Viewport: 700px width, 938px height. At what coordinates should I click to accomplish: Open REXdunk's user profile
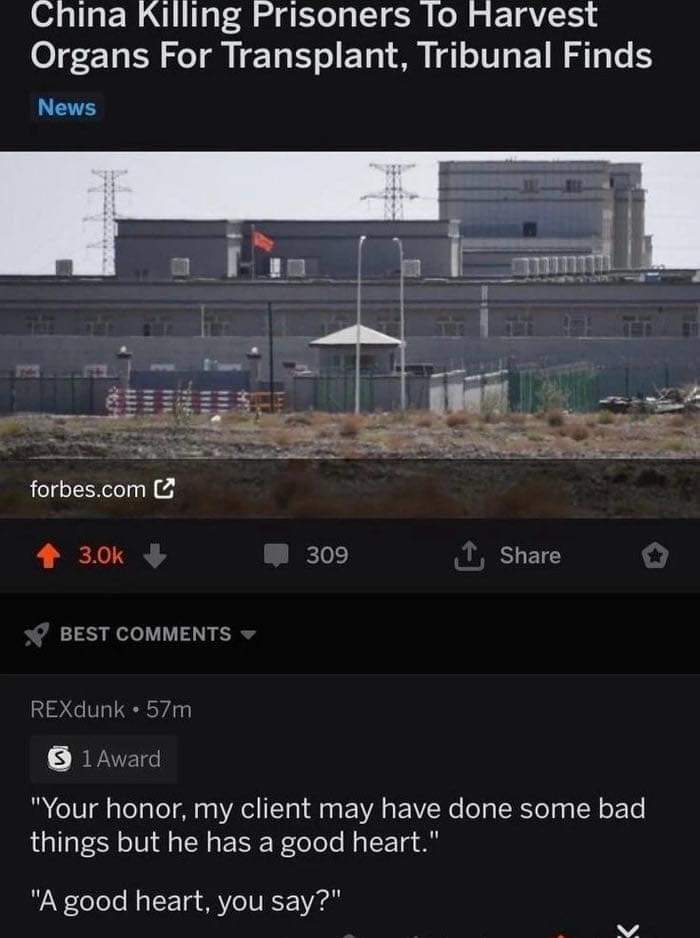[78, 709]
